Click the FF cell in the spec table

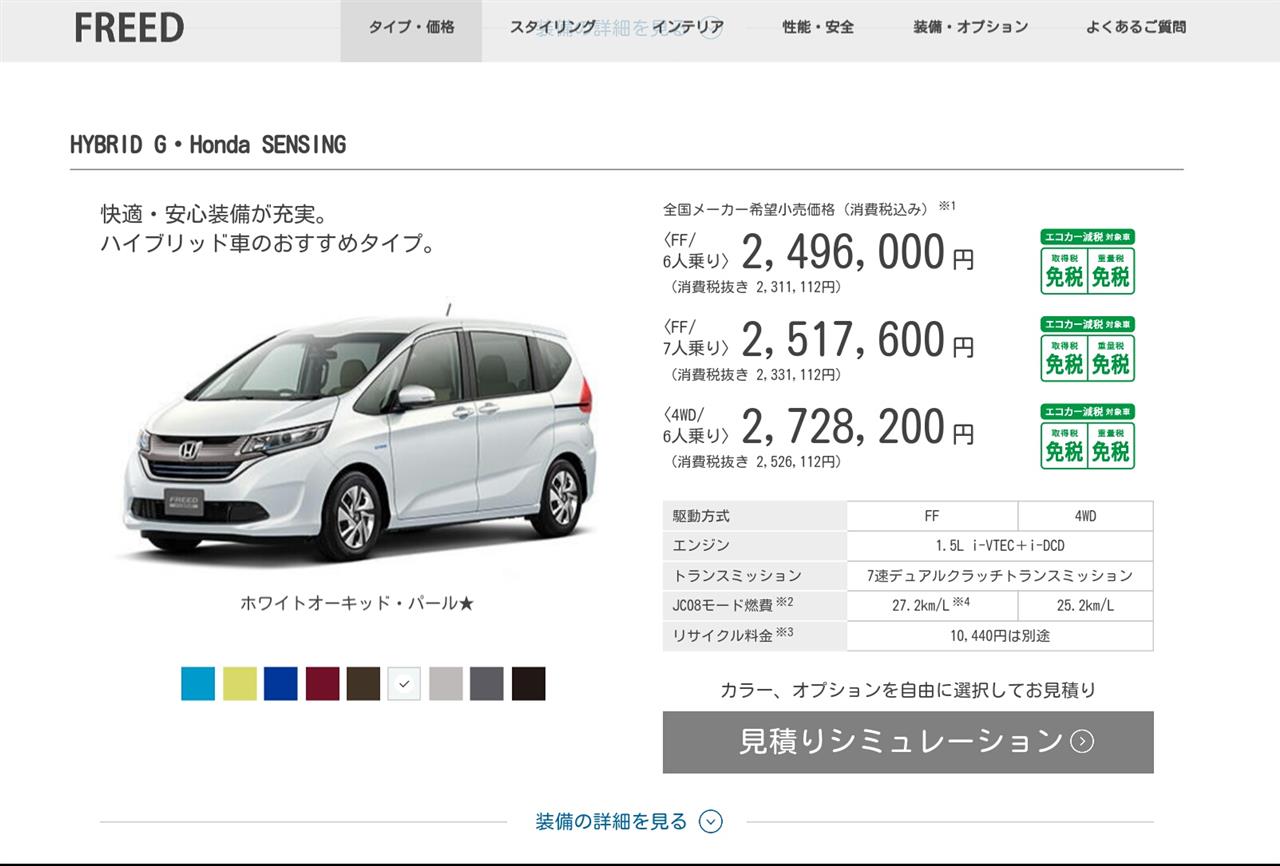pos(932,516)
